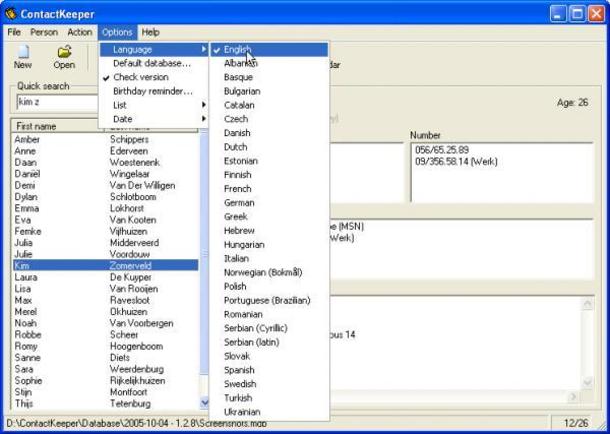Switch language to Czech

point(269,119)
